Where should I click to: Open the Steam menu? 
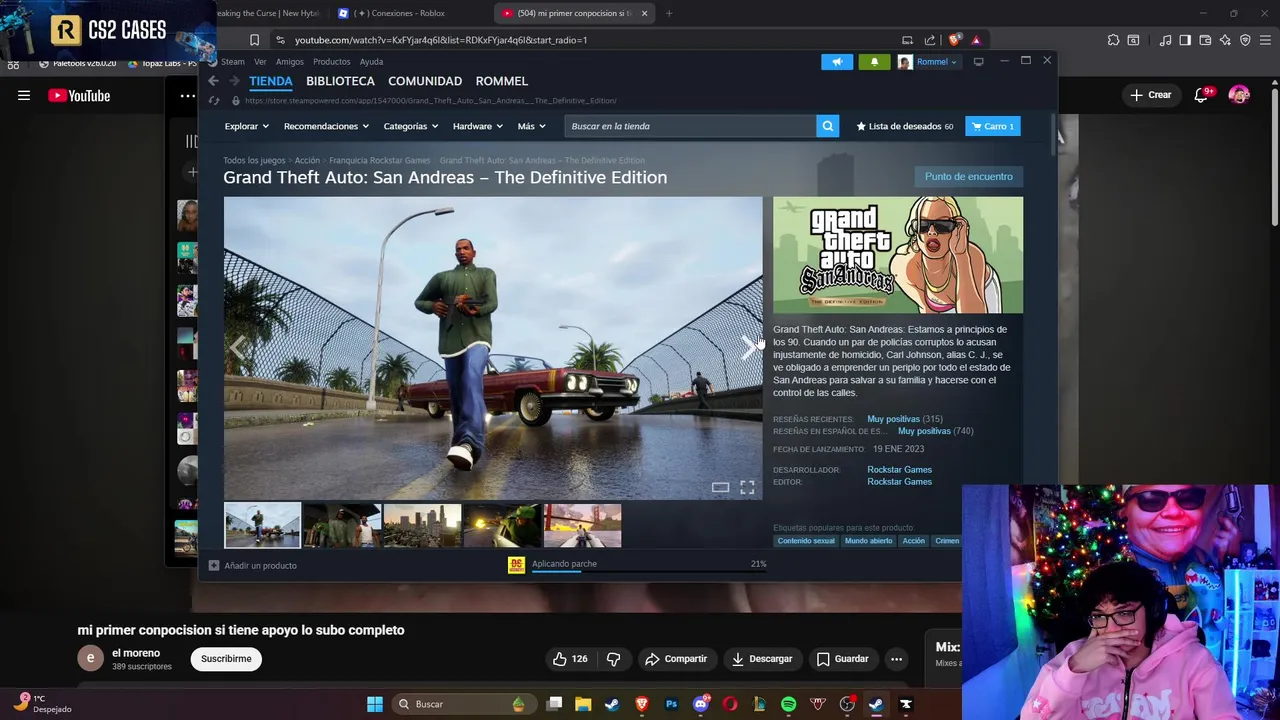point(232,62)
